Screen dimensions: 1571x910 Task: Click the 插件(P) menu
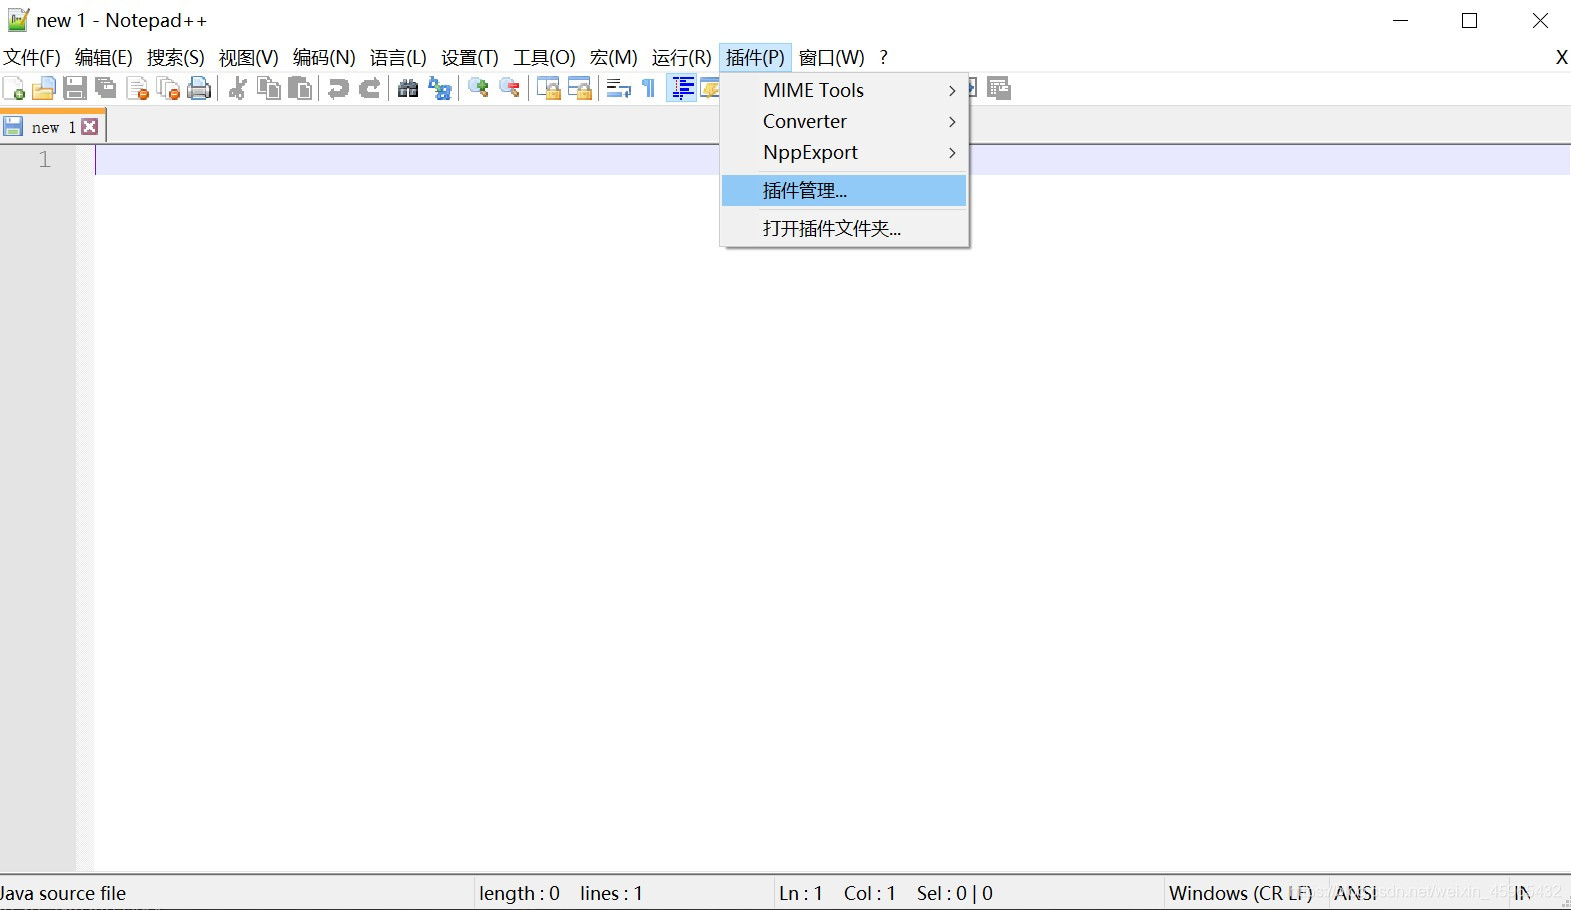(x=755, y=58)
